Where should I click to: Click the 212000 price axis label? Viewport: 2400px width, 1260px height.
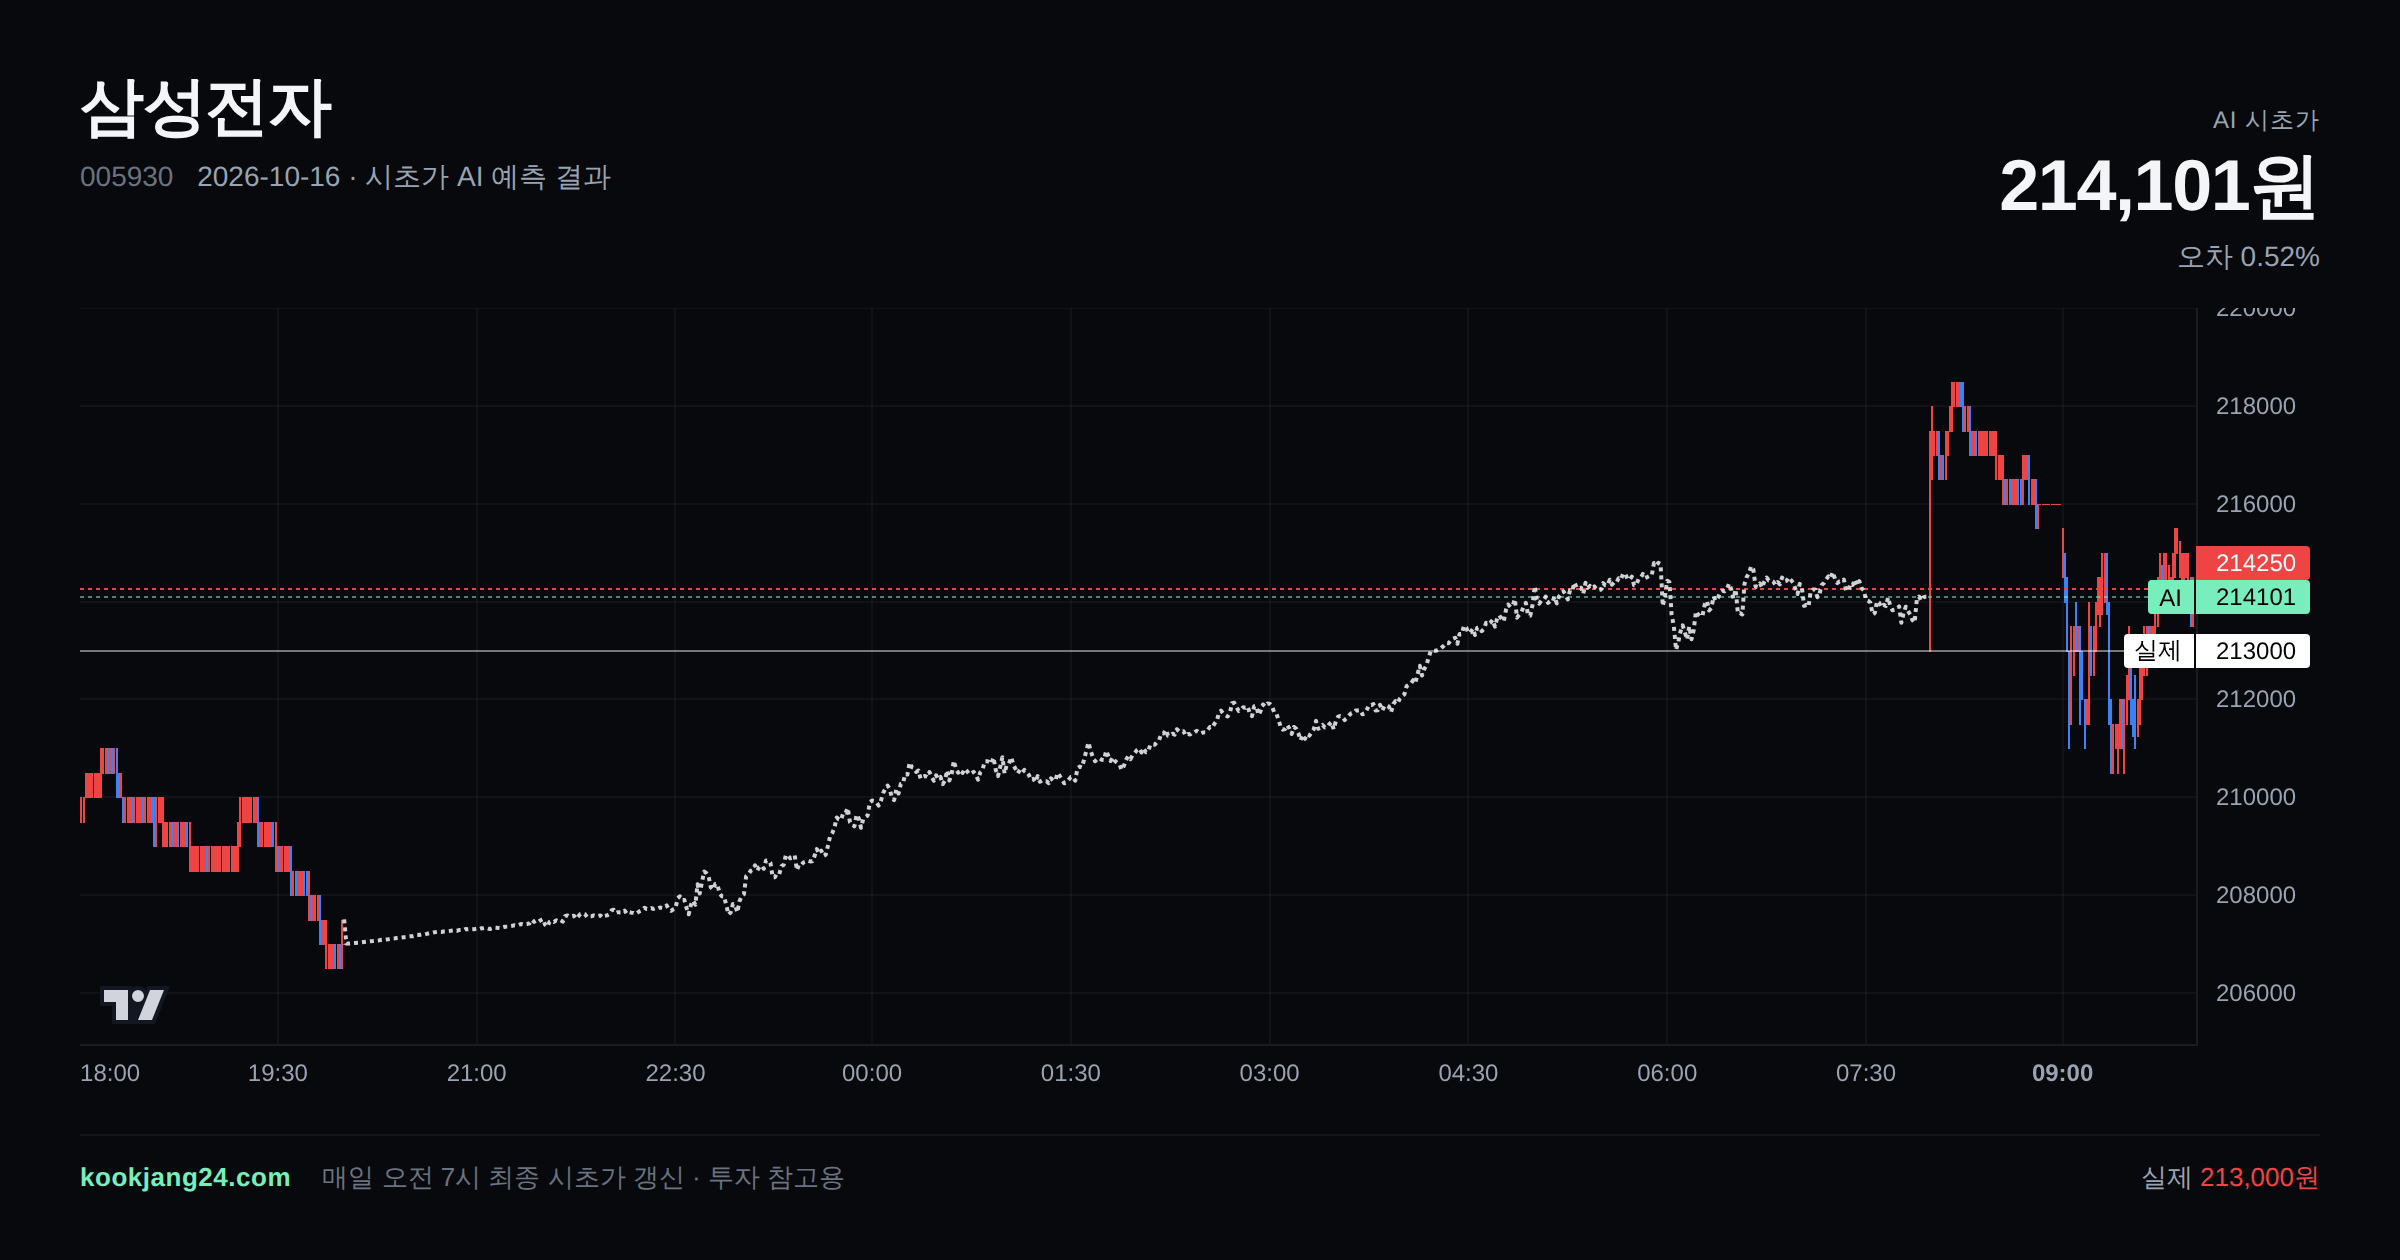click(2255, 699)
